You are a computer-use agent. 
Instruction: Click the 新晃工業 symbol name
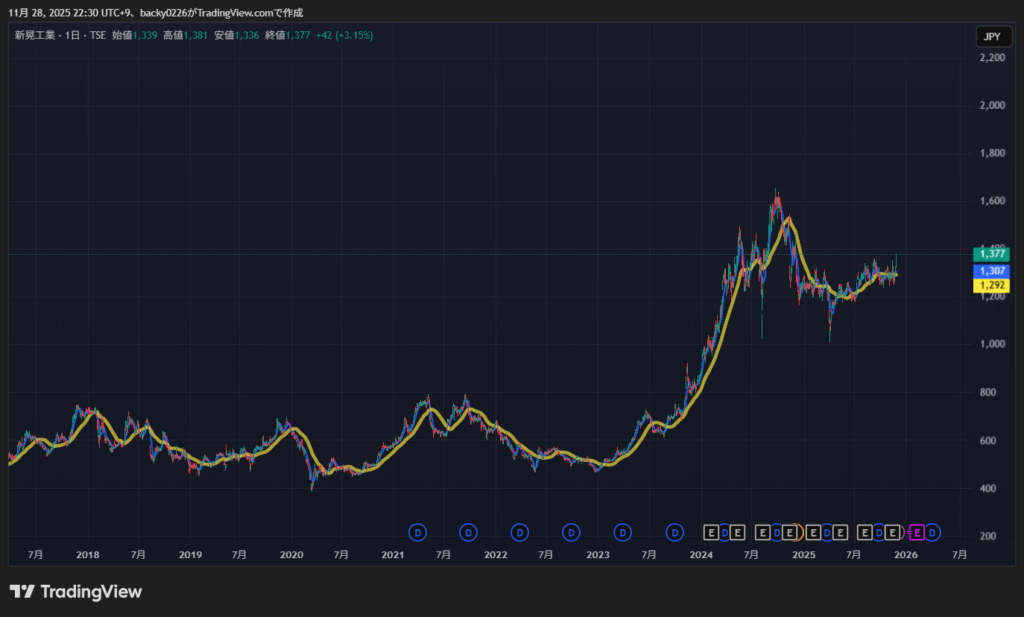36,36
